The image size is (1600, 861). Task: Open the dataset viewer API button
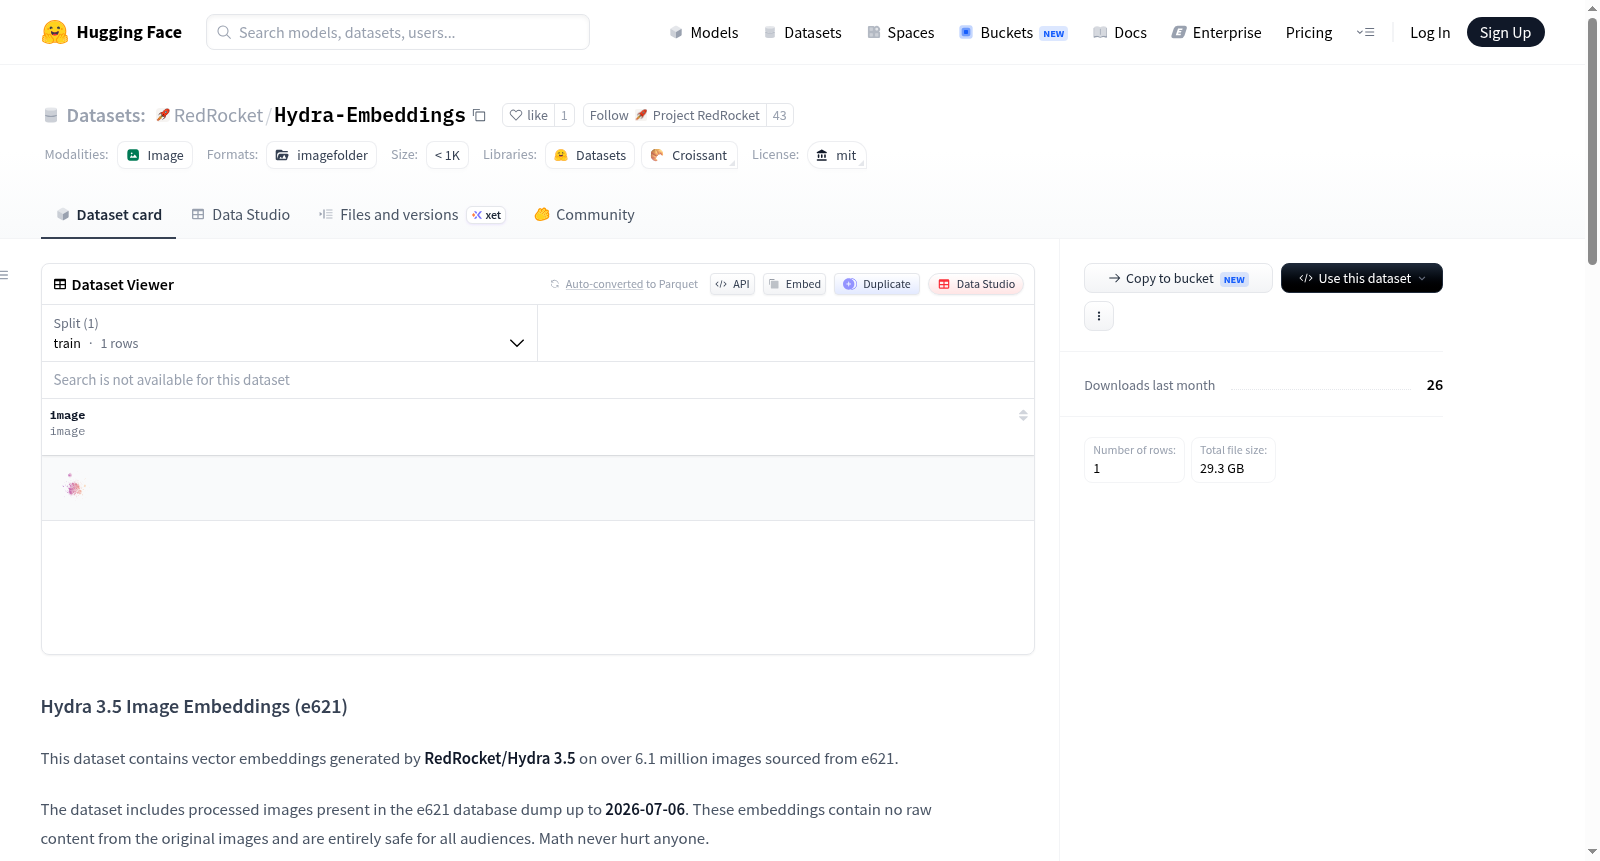(733, 284)
